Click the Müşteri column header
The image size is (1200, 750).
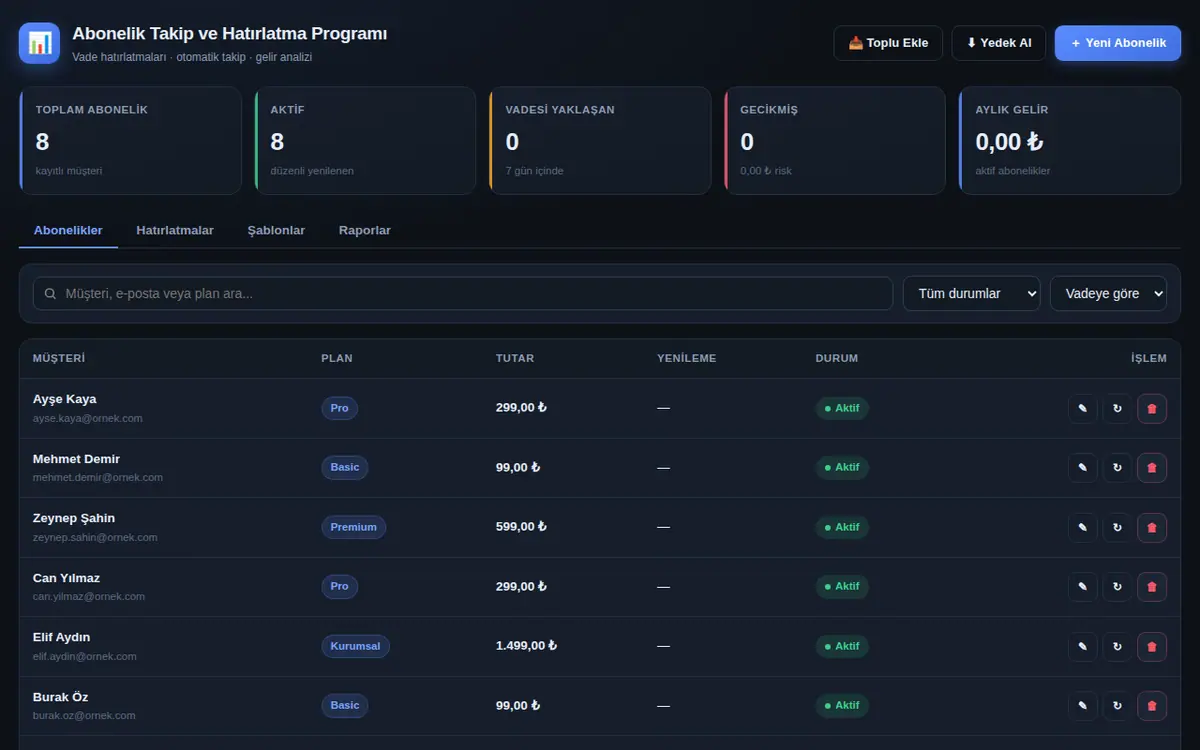[59, 358]
